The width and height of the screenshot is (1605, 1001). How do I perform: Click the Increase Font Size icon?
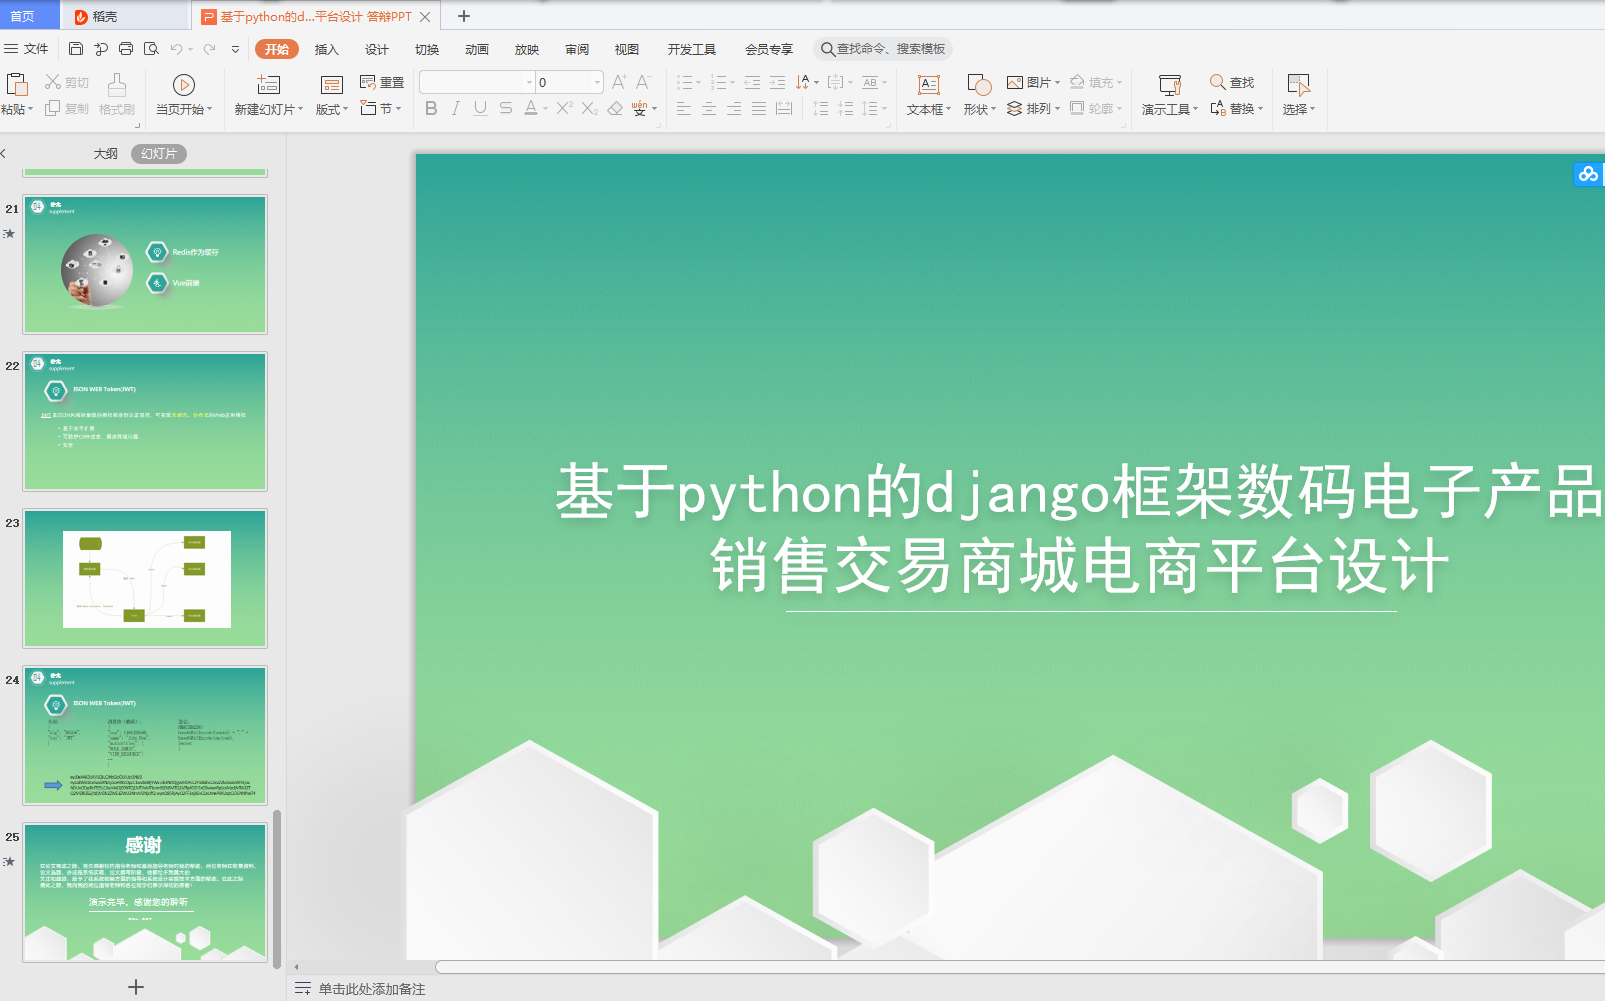pos(619,82)
